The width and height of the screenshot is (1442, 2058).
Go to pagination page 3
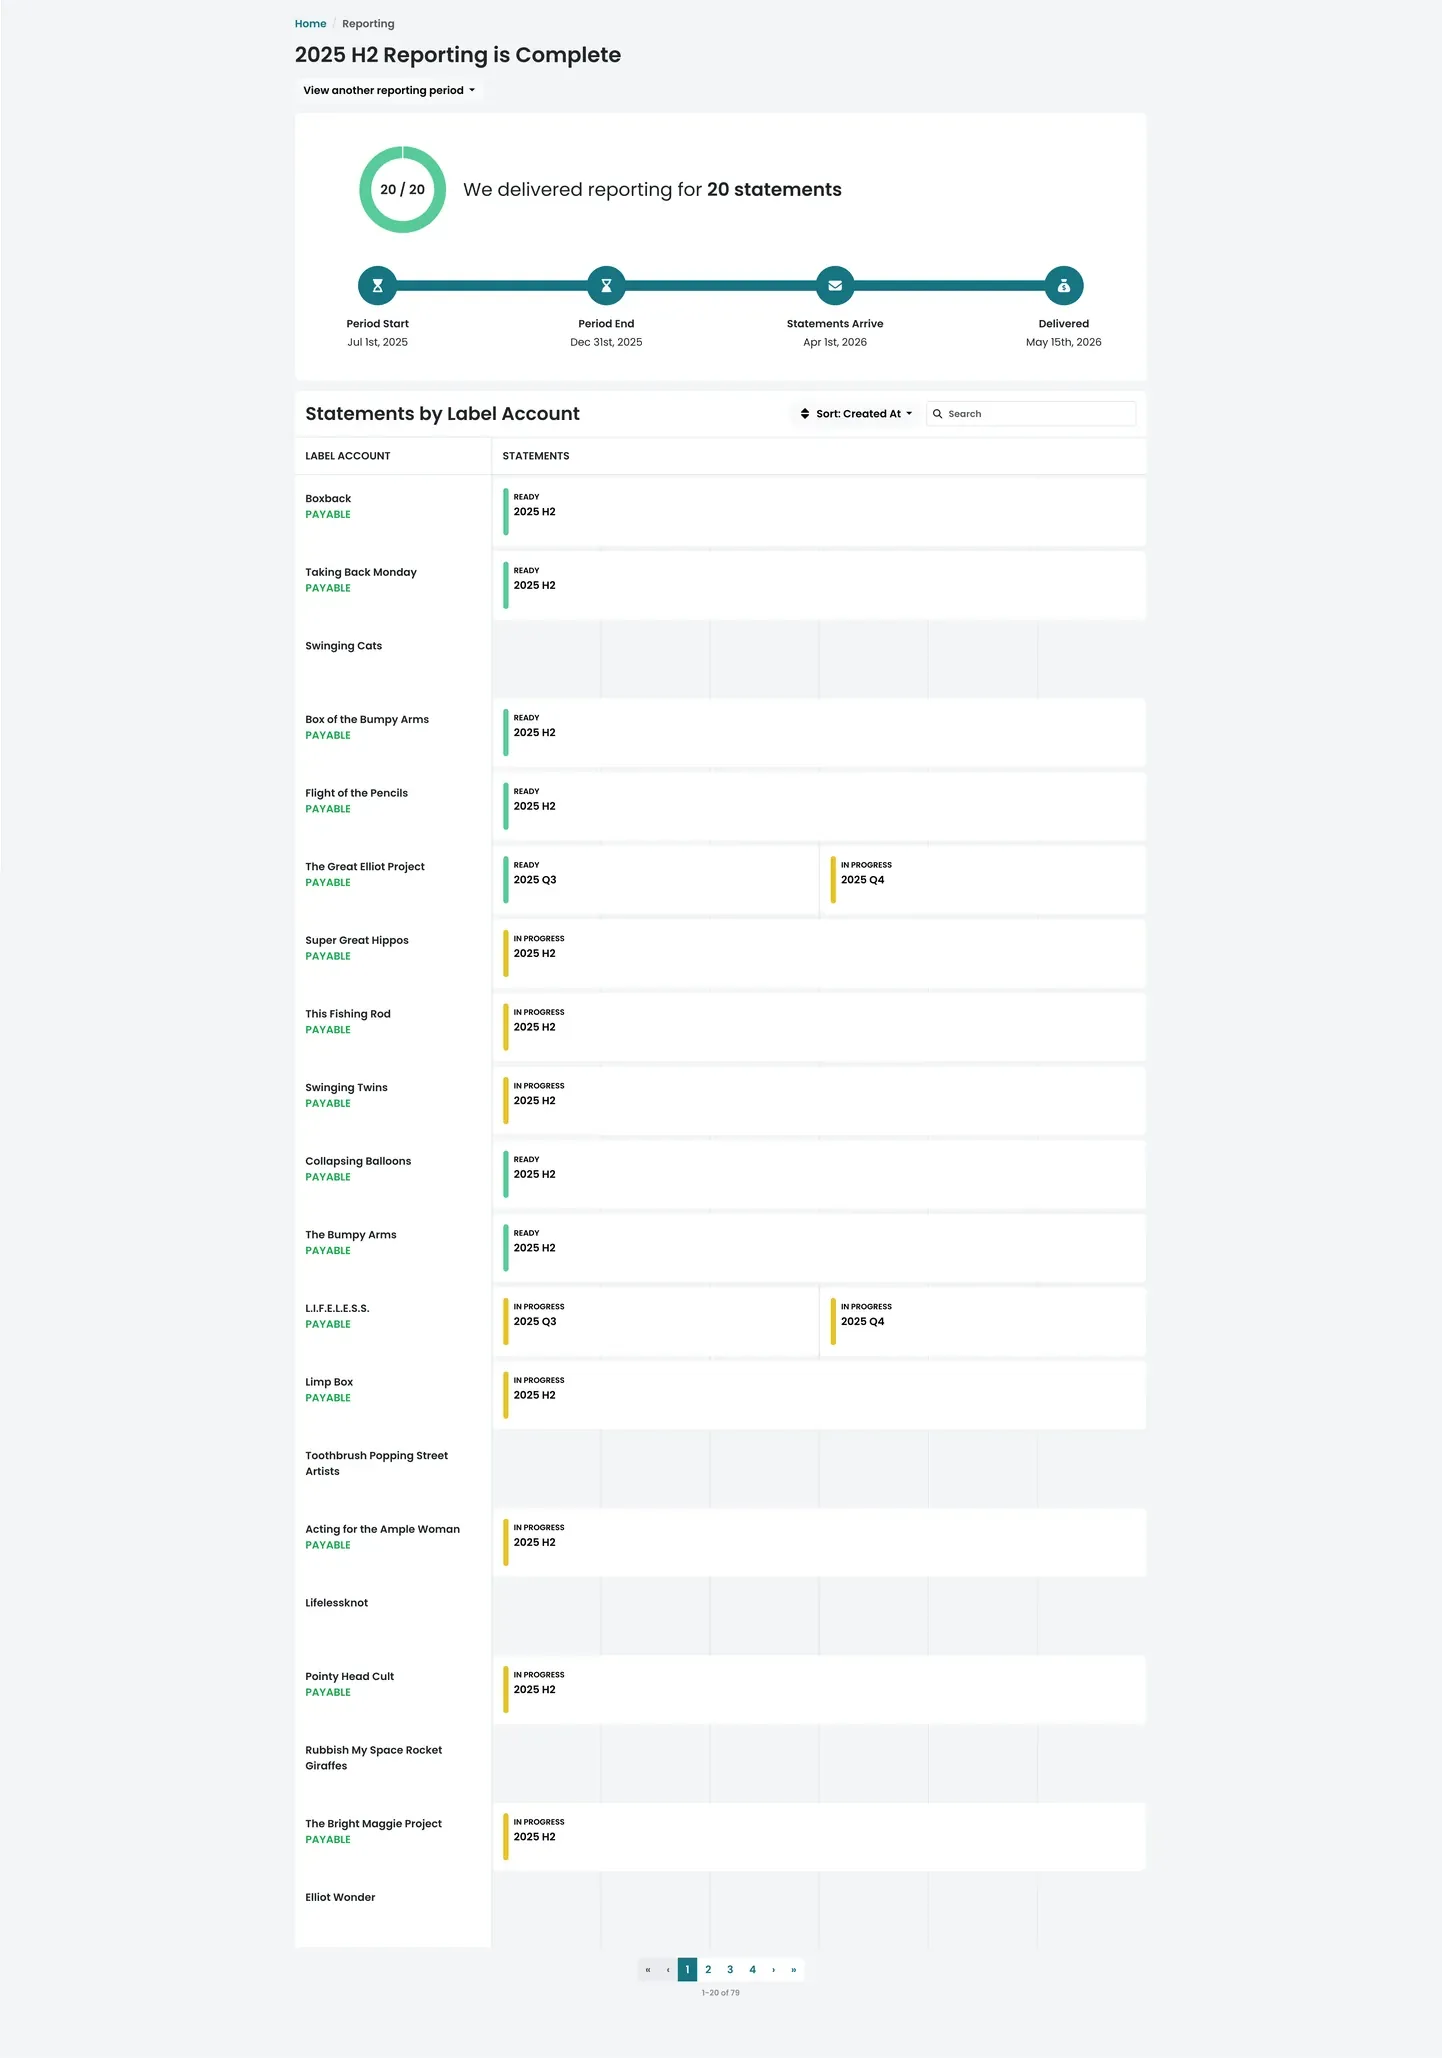[730, 1969]
